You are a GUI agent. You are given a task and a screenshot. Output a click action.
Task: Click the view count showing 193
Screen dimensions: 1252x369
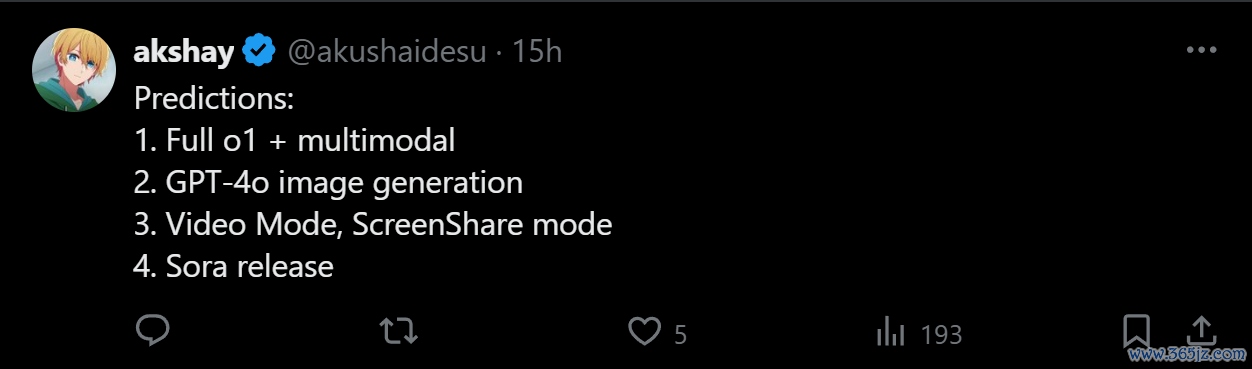[x=941, y=334]
